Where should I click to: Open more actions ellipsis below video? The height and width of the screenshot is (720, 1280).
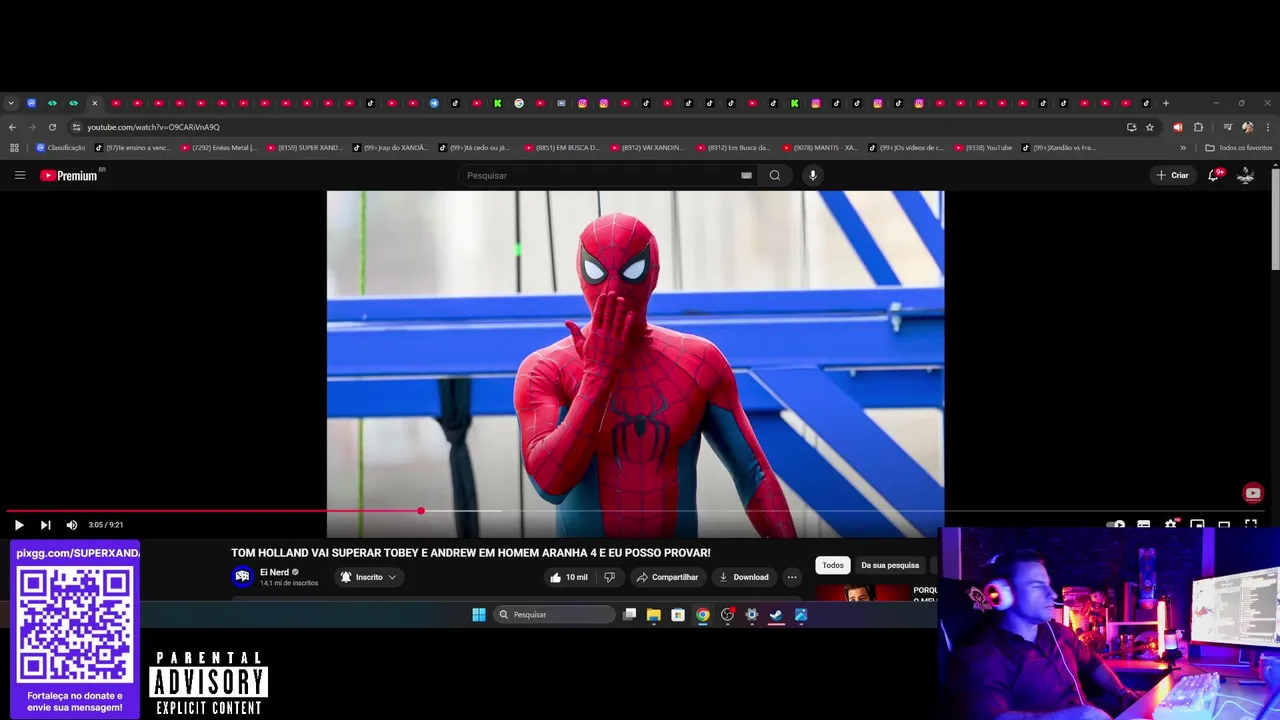pyautogui.click(x=792, y=577)
